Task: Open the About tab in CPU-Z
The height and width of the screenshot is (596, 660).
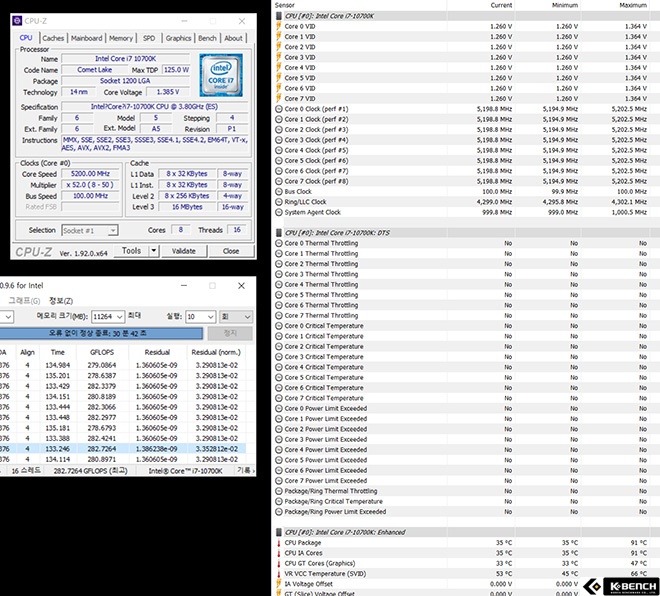Action: tap(233, 38)
